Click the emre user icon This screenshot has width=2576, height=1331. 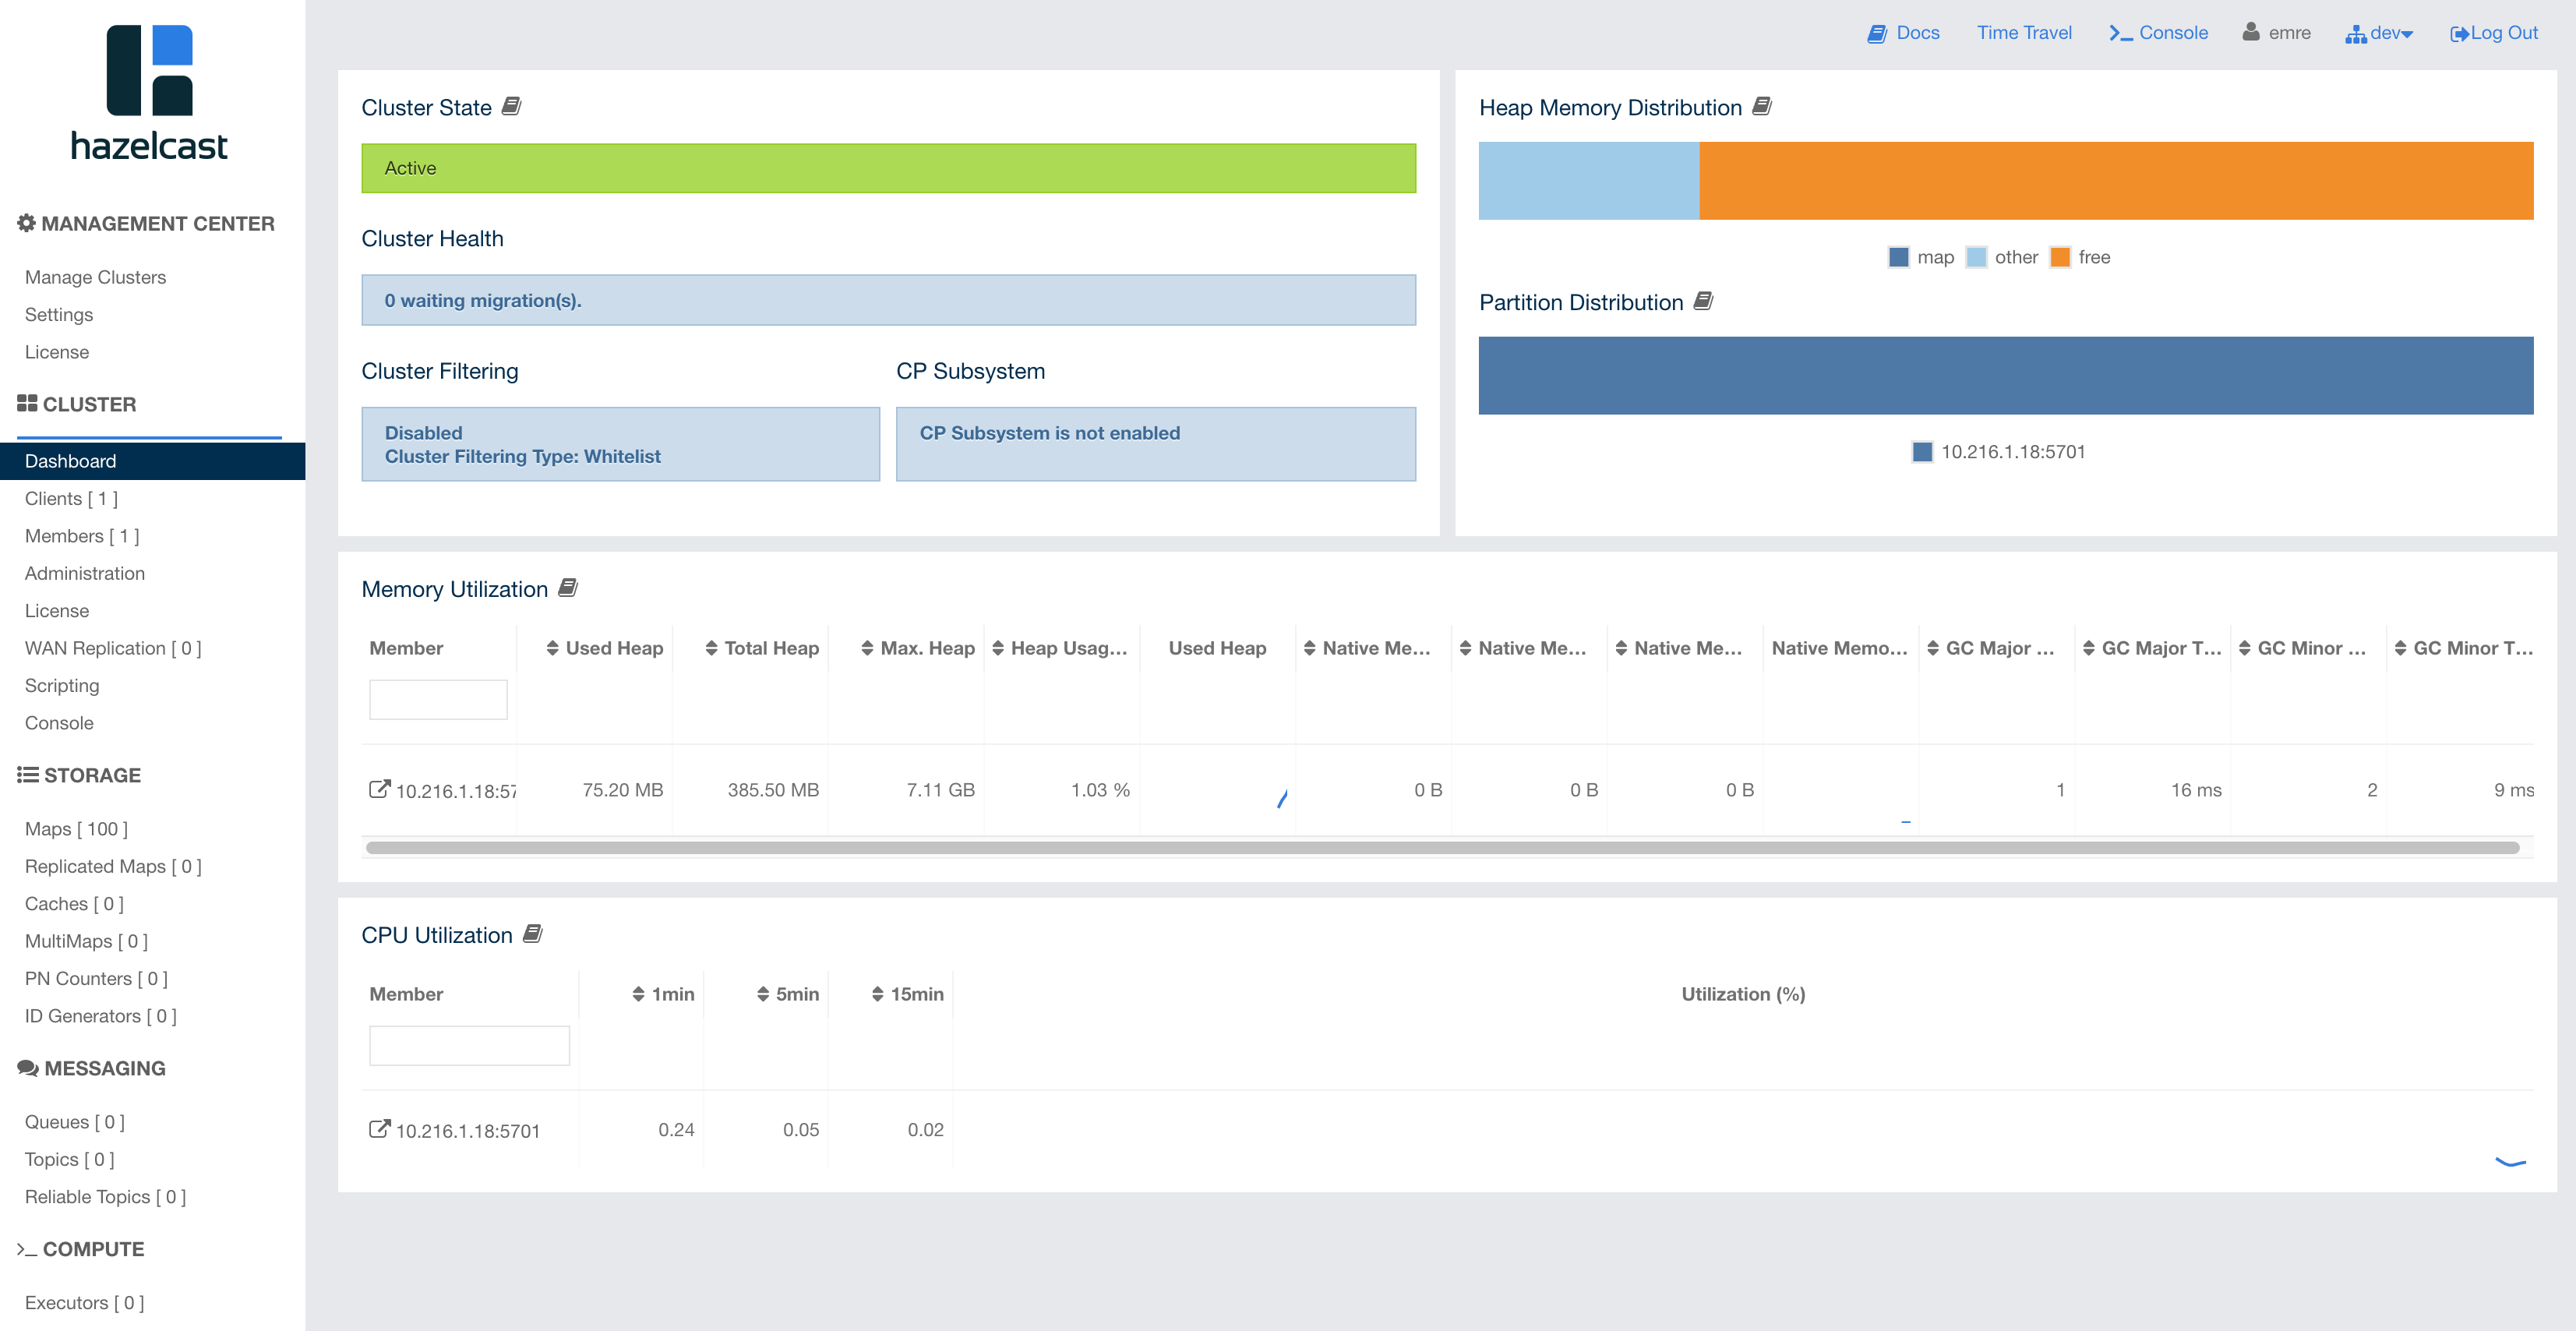point(2251,32)
